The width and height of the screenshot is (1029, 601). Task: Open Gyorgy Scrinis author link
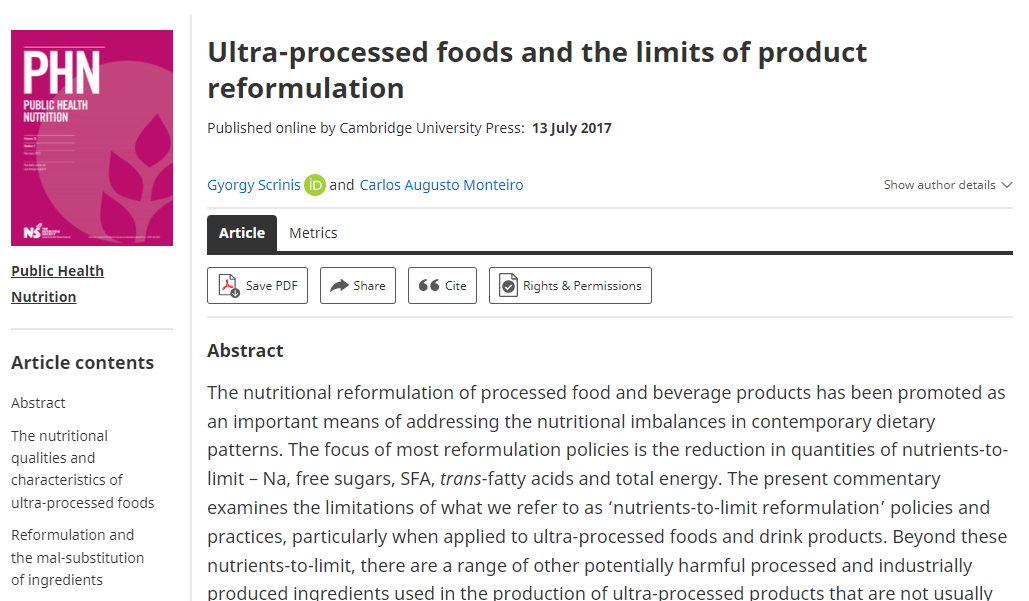(x=254, y=185)
